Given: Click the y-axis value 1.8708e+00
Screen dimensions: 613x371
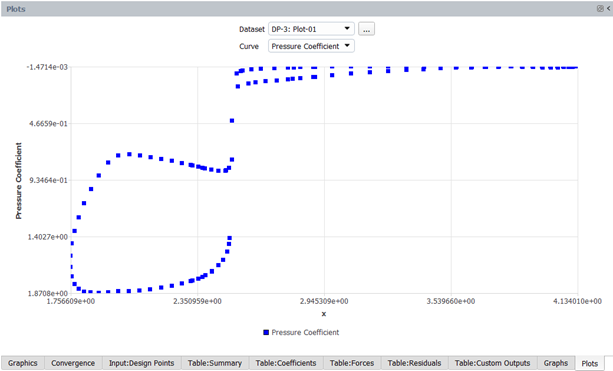Looking at the screenshot, I should coord(48,293).
